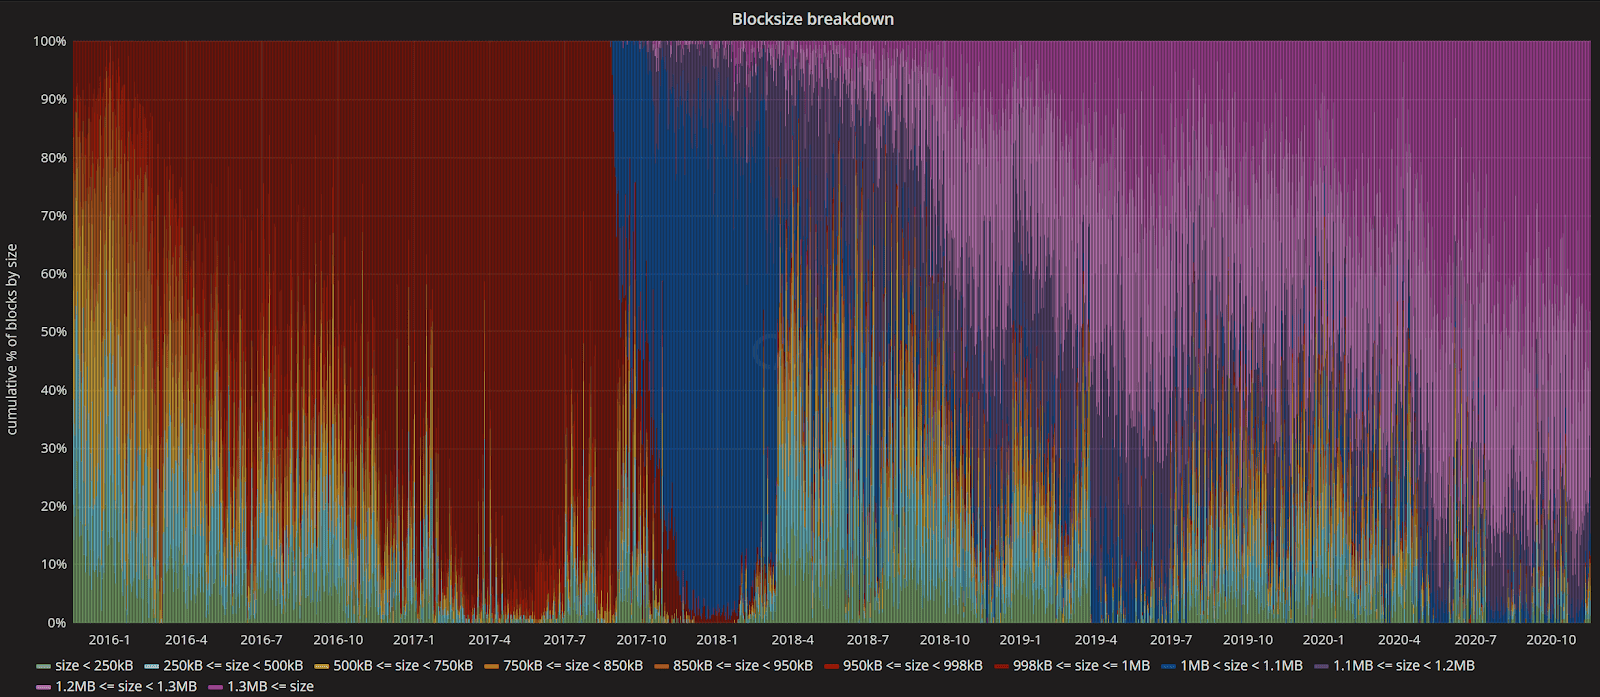
Task: Select the '950kB <= size < 998kB' legend label
Action: pos(913,666)
